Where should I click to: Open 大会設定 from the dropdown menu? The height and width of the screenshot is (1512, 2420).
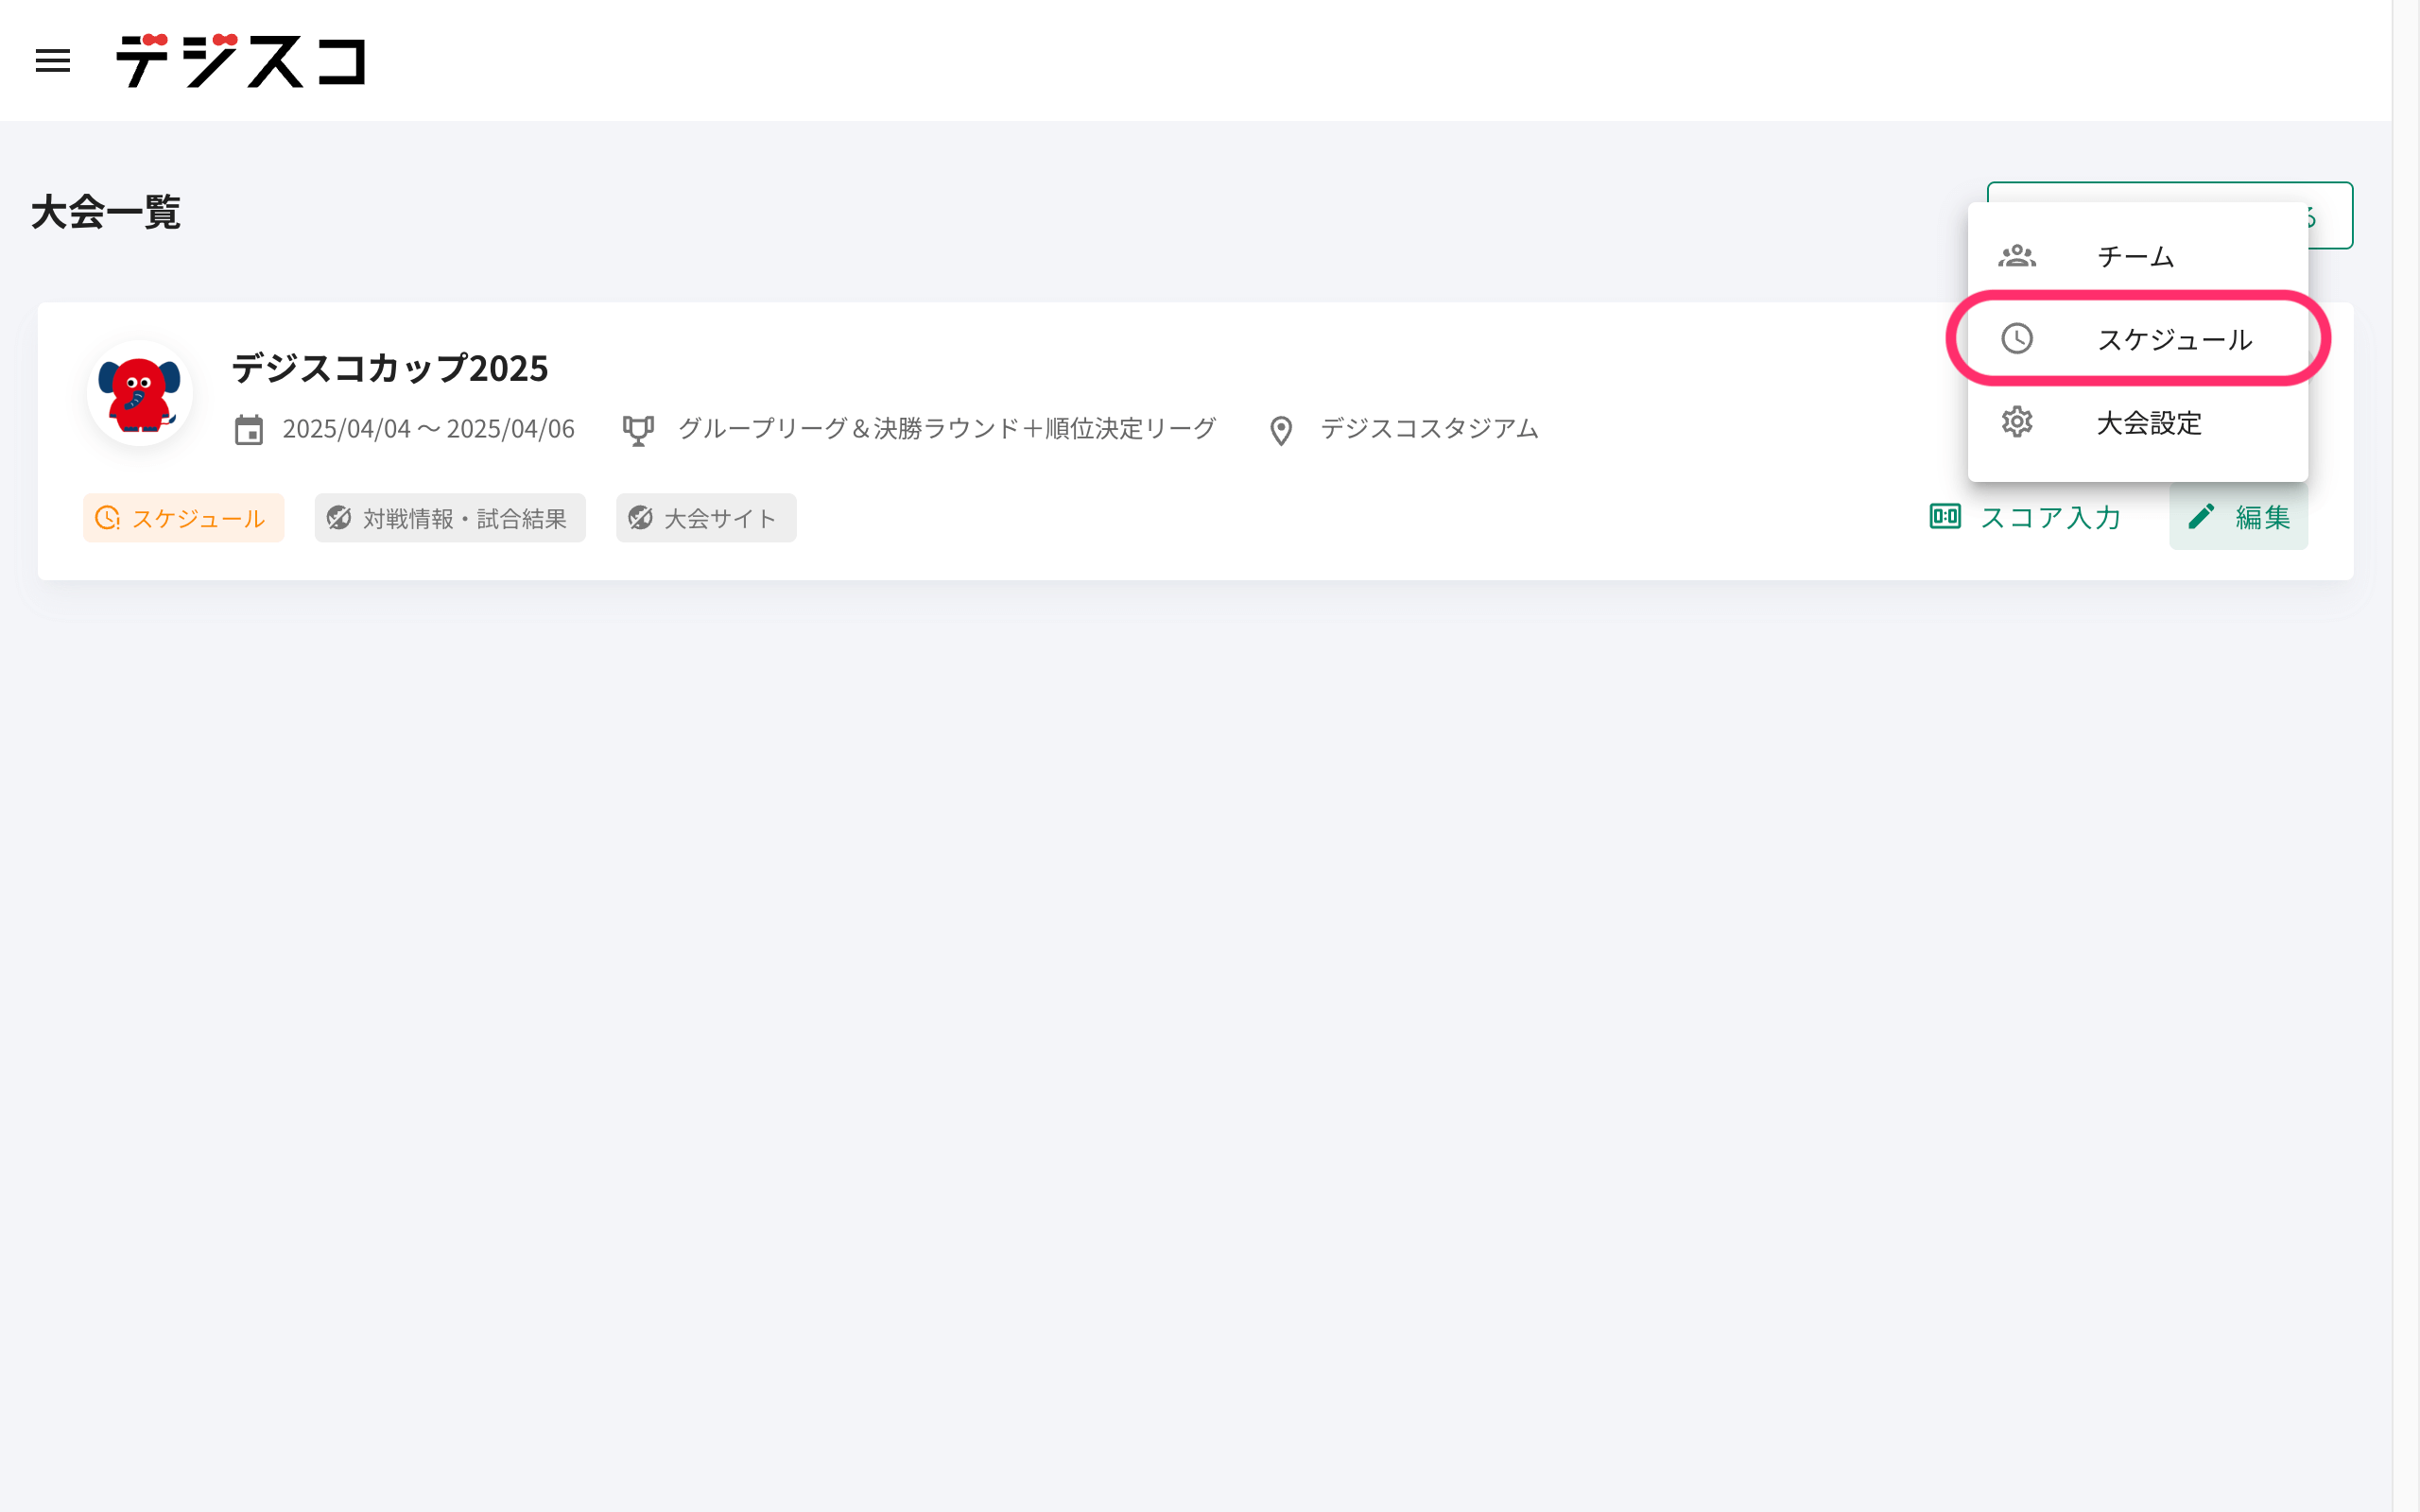[x=2149, y=423]
